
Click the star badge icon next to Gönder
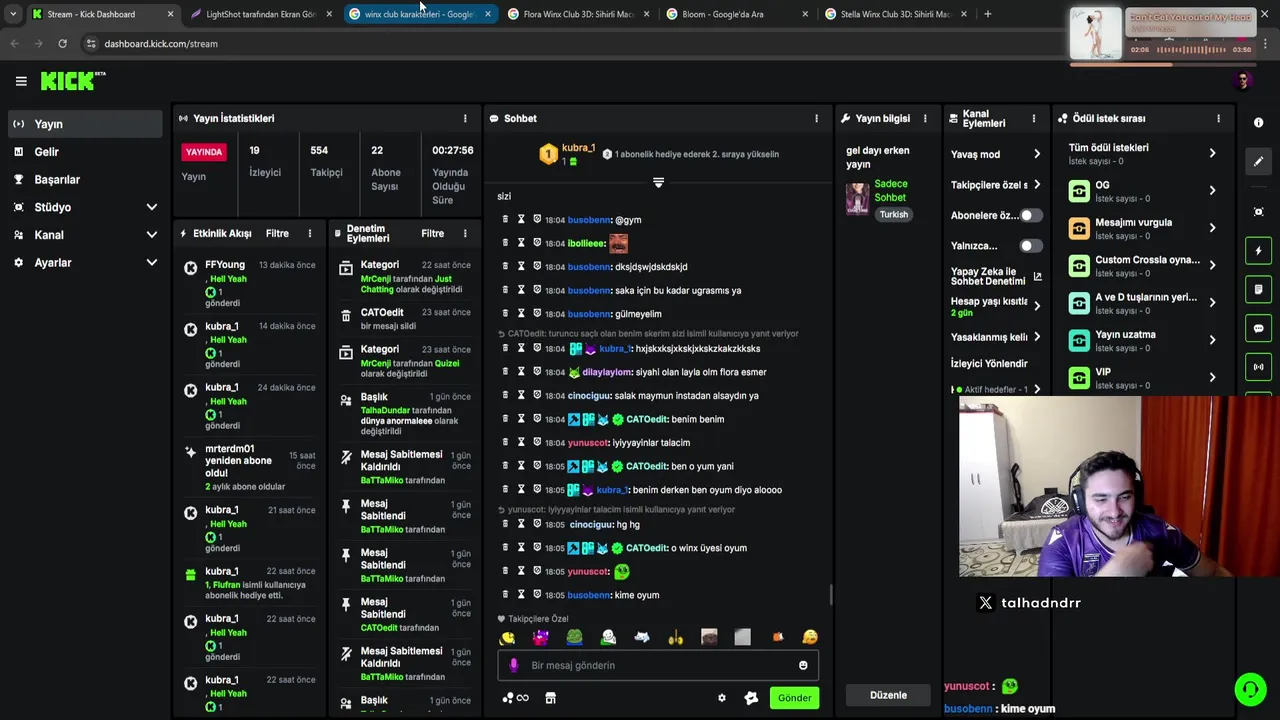(751, 698)
